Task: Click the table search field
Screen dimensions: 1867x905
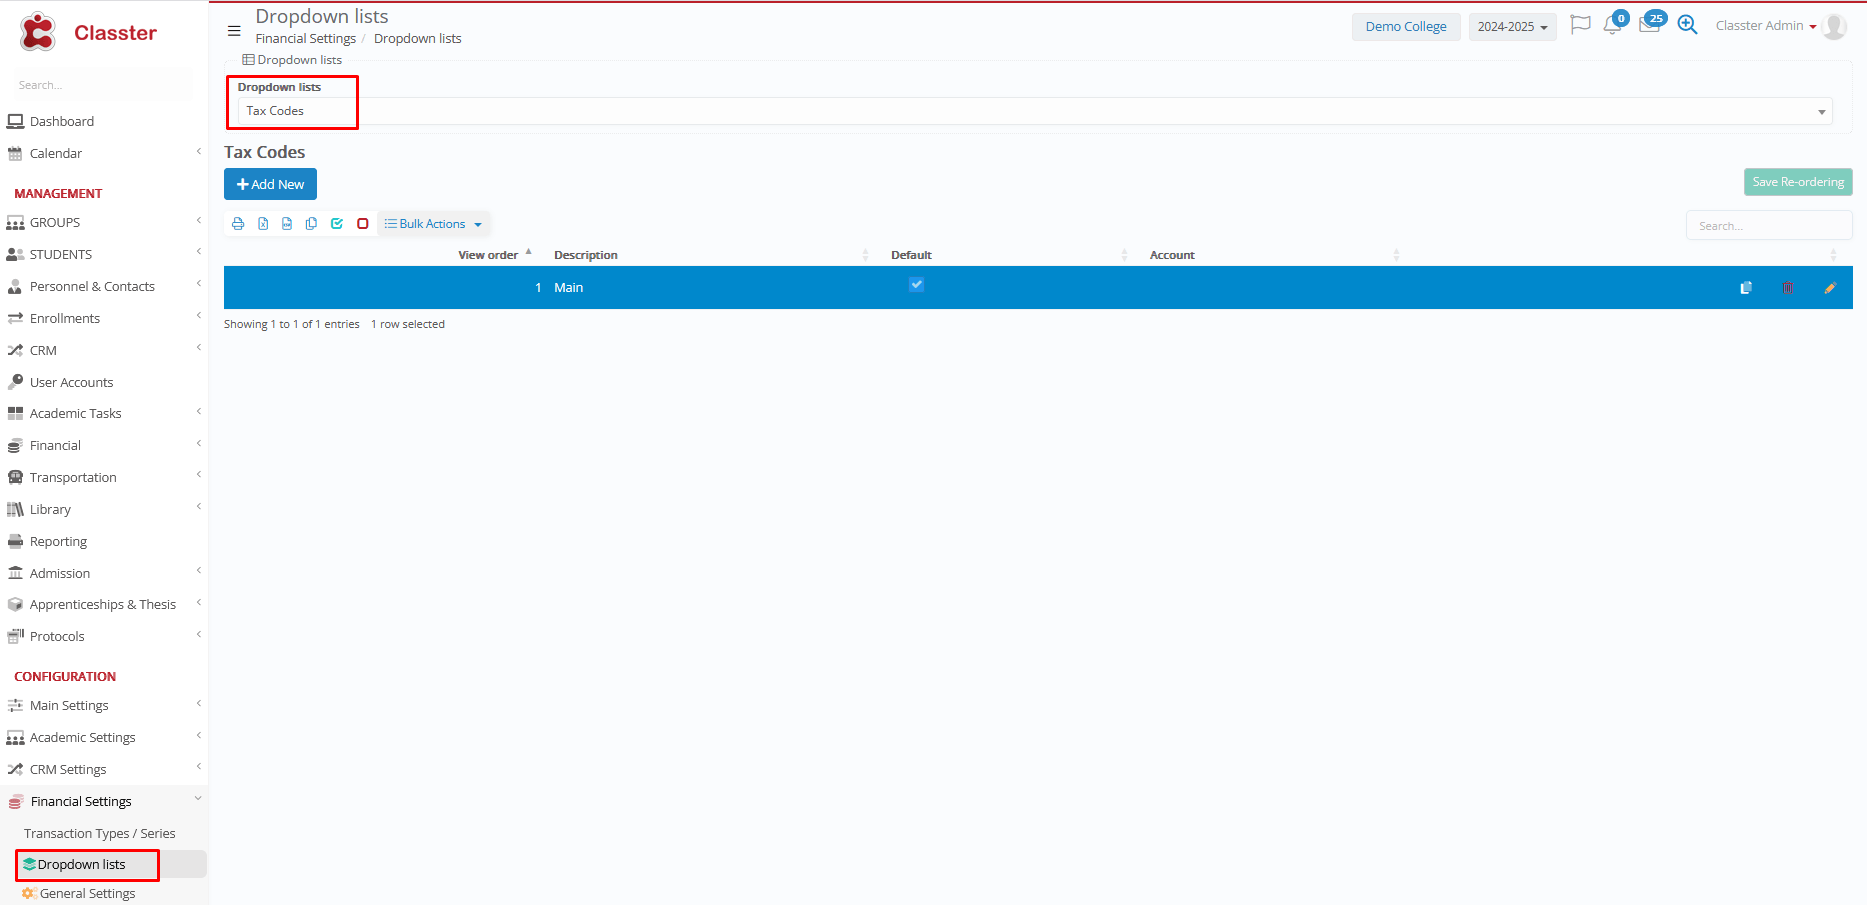Action: (1768, 226)
